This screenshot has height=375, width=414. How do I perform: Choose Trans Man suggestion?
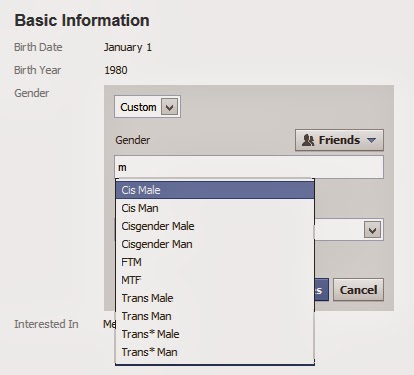coord(215,316)
